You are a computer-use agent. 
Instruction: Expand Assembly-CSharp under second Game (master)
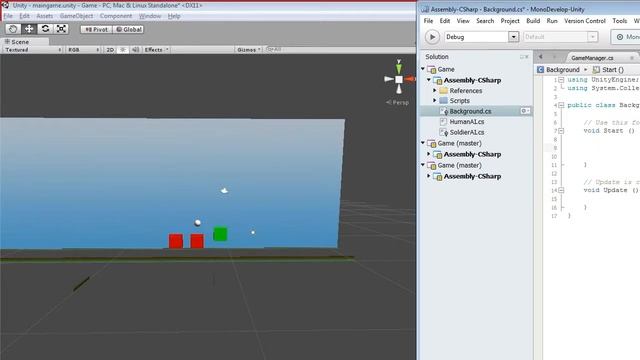click(429, 176)
